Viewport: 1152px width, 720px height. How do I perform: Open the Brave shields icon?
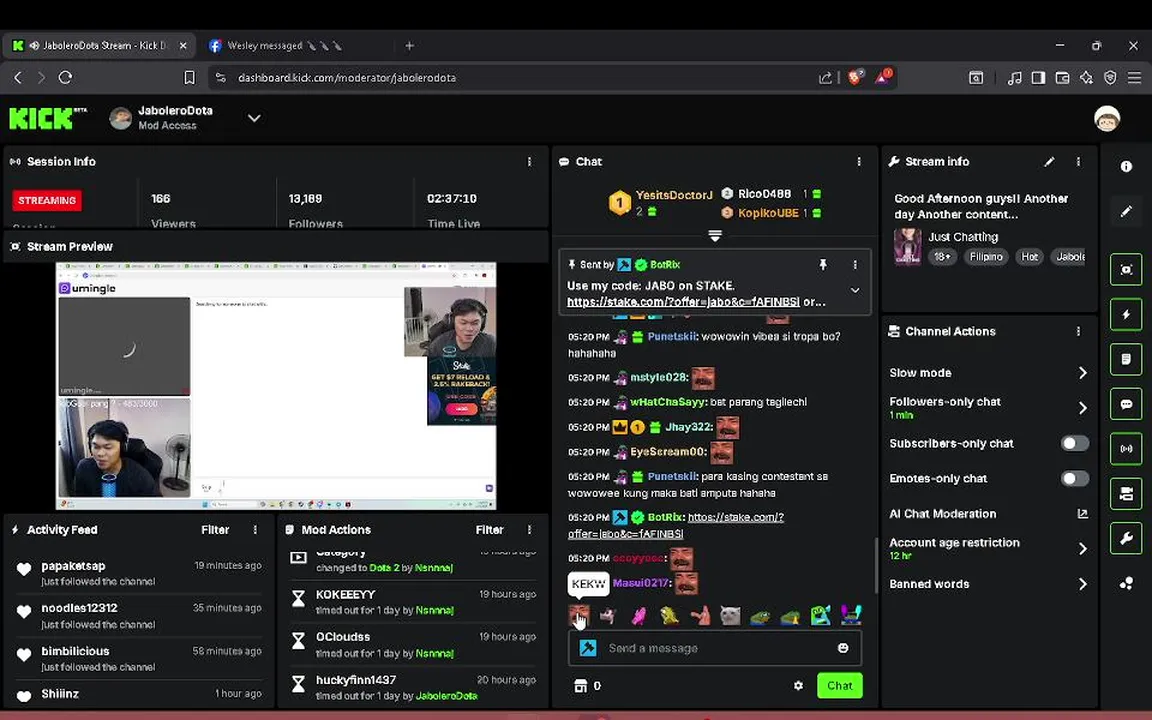tap(855, 76)
